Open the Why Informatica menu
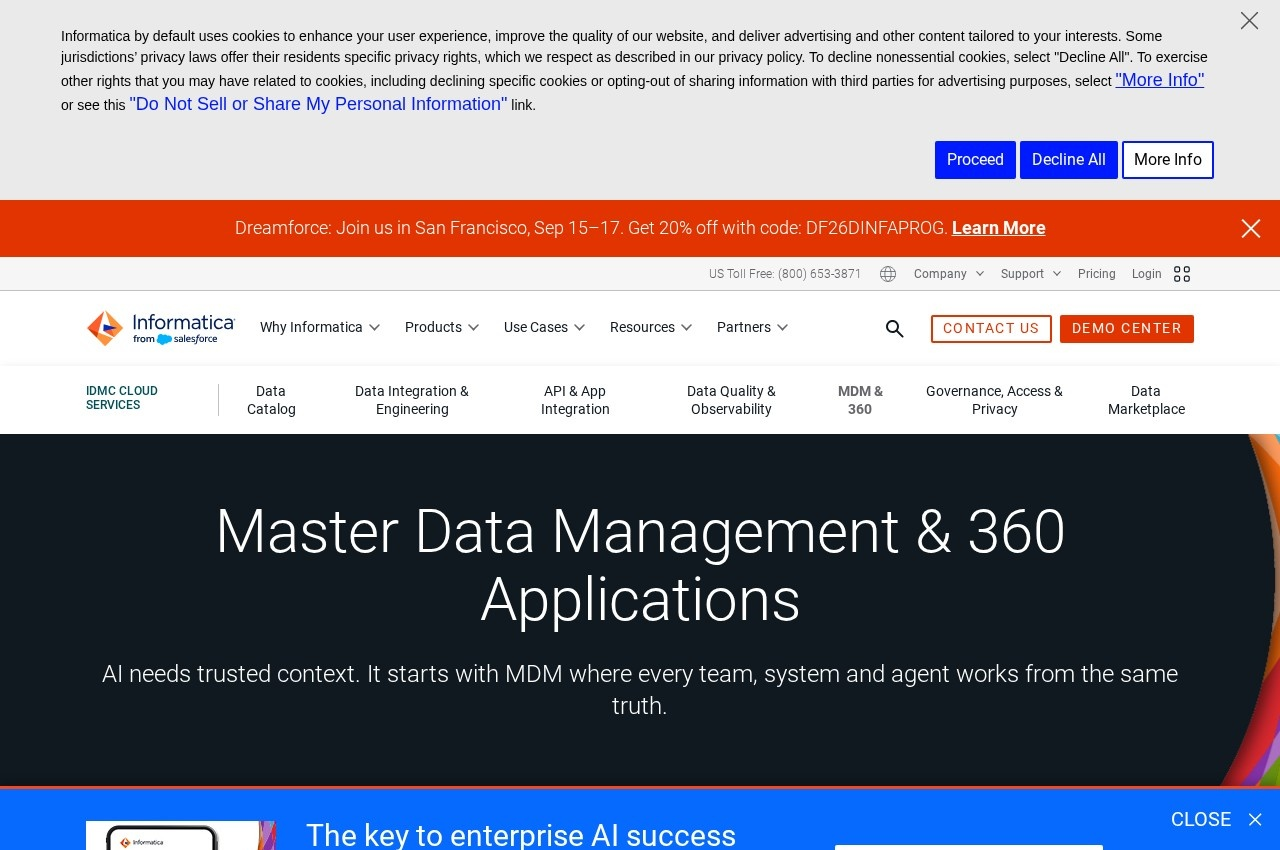 coord(320,327)
